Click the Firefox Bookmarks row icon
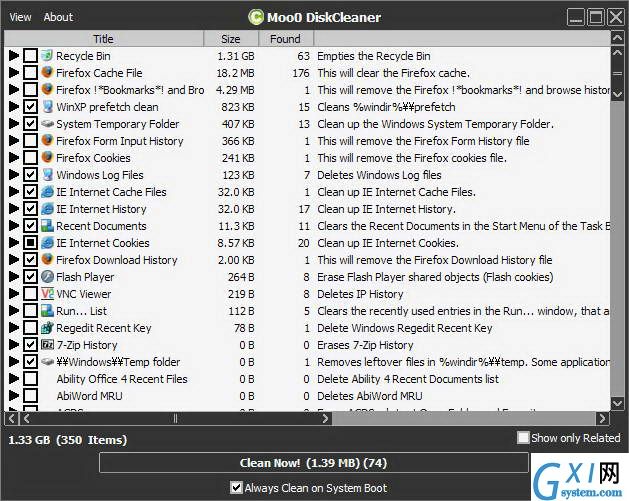 click(x=47, y=89)
